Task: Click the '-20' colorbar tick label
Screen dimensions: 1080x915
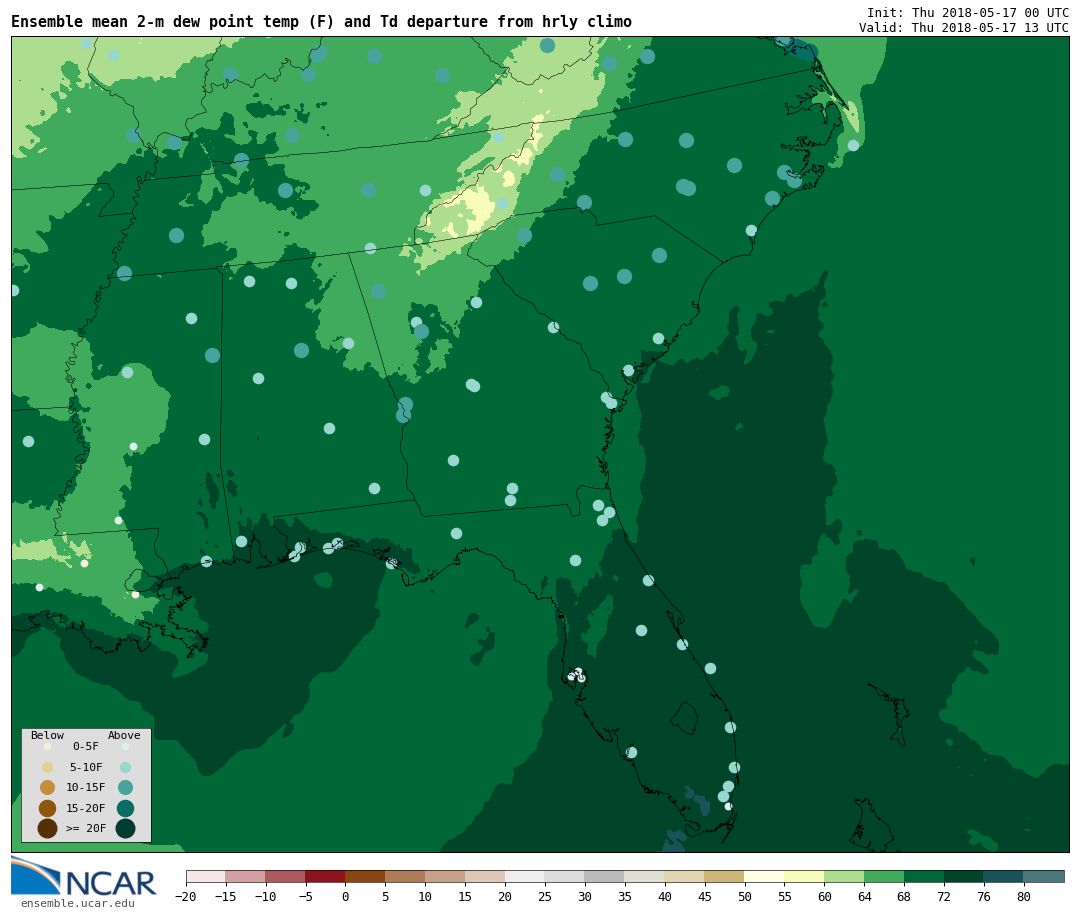Action: [186, 896]
